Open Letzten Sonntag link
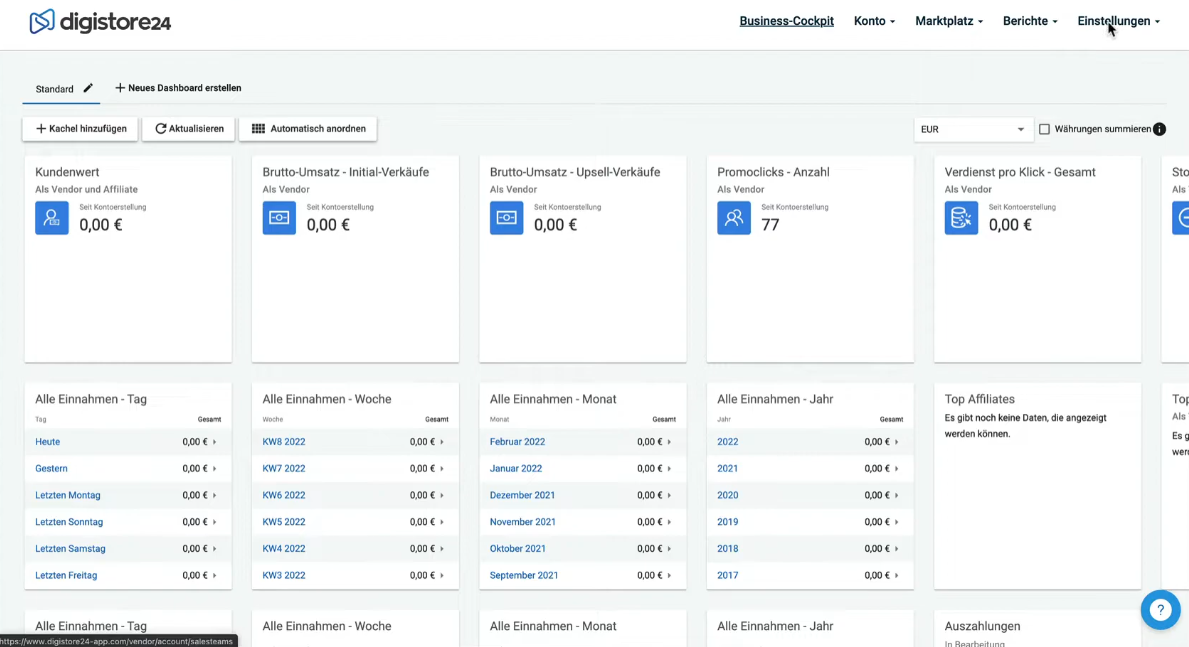Viewport: 1189px width, 647px height. tap(69, 522)
